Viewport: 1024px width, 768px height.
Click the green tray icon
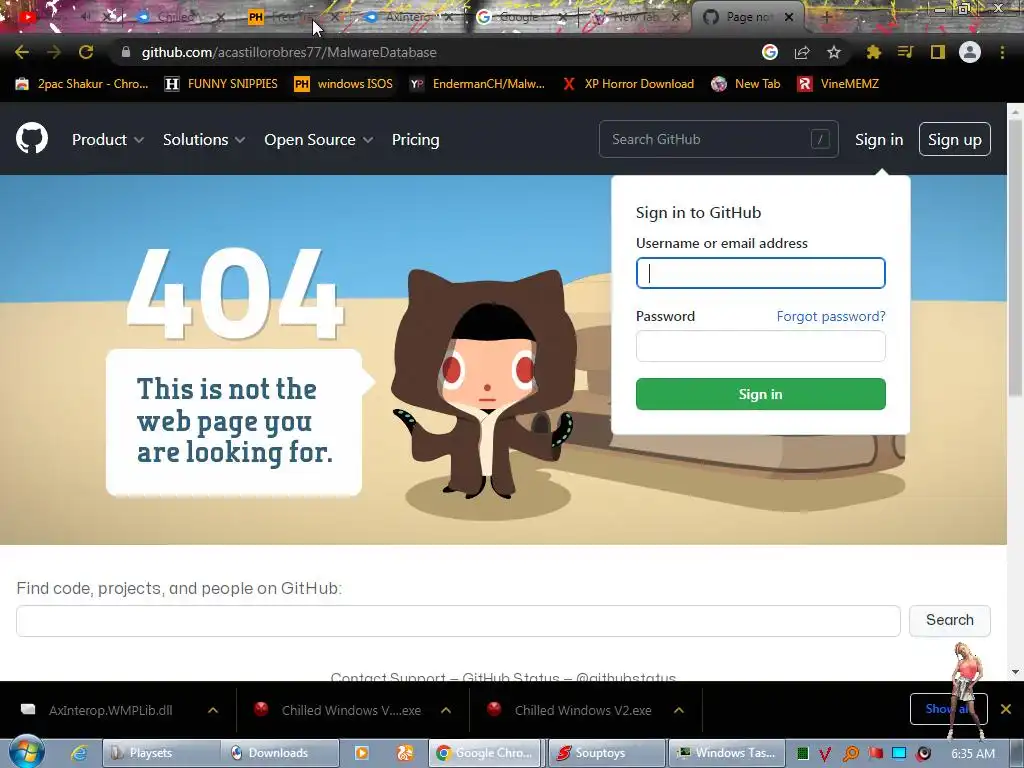[x=803, y=754]
